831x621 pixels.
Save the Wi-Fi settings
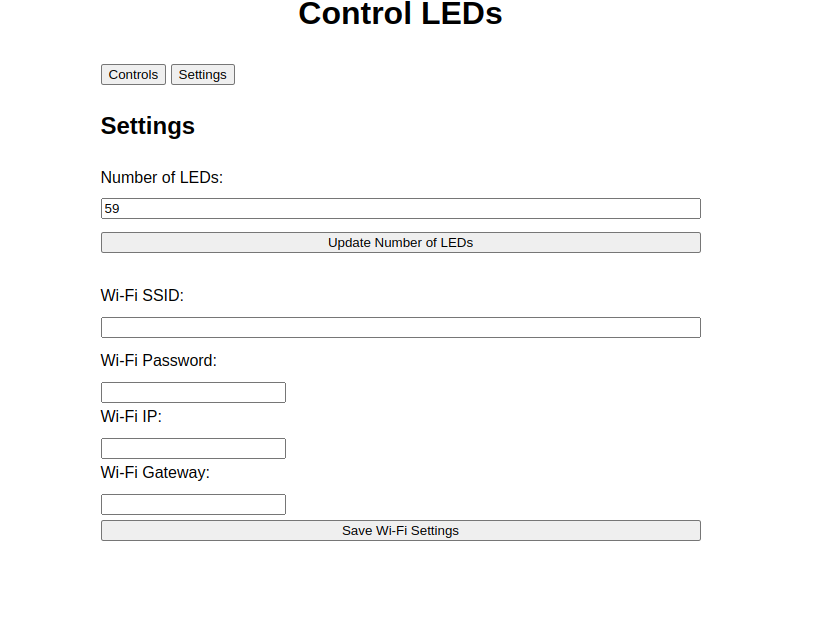click(400, 530)
